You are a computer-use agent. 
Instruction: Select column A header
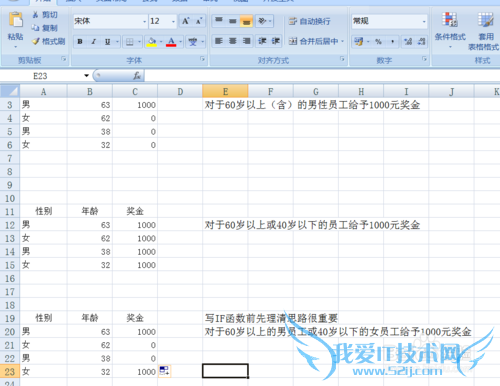(x=44, y=91)
